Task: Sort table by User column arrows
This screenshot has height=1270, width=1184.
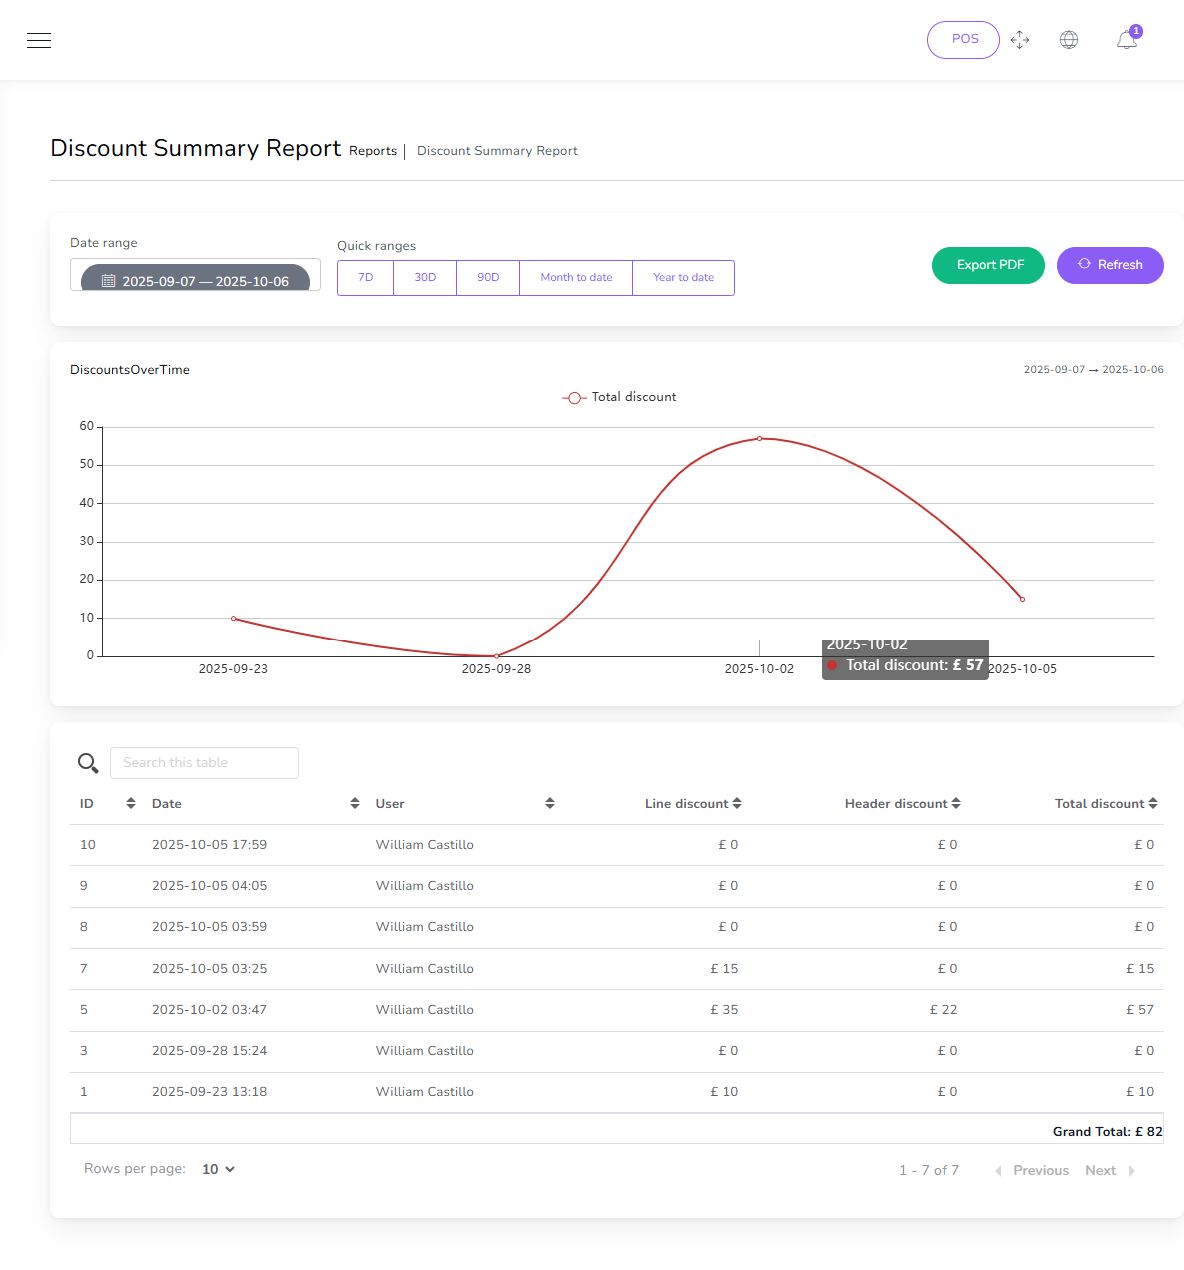Action: (x=550, y=804)
